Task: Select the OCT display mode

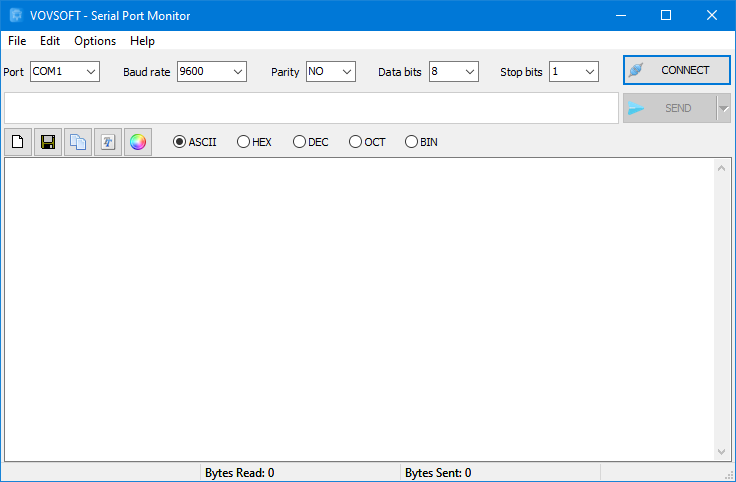Action: tap(367, 142)
